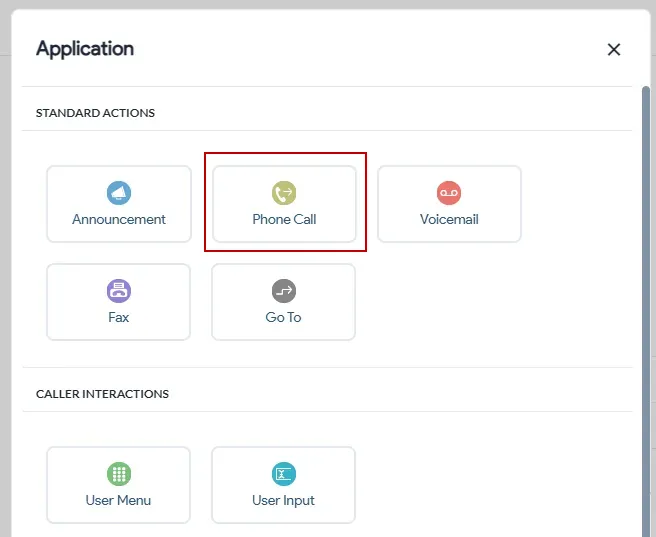This screenshot has width=656, height=537.
Task: Choose the User Menu label text
Action: [x=119, y=500]
